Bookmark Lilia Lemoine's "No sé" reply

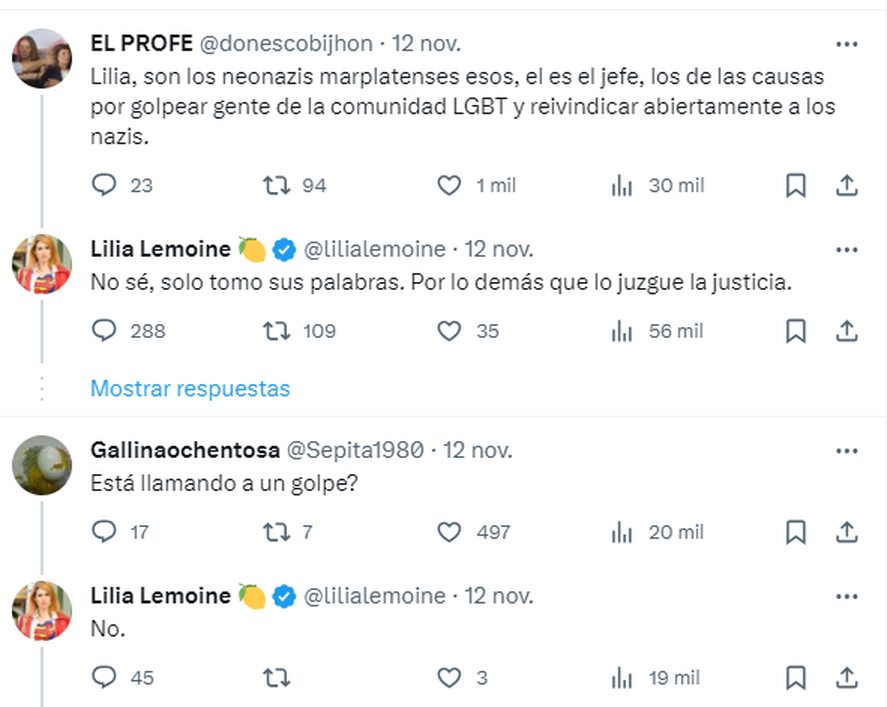coord(795,331)
